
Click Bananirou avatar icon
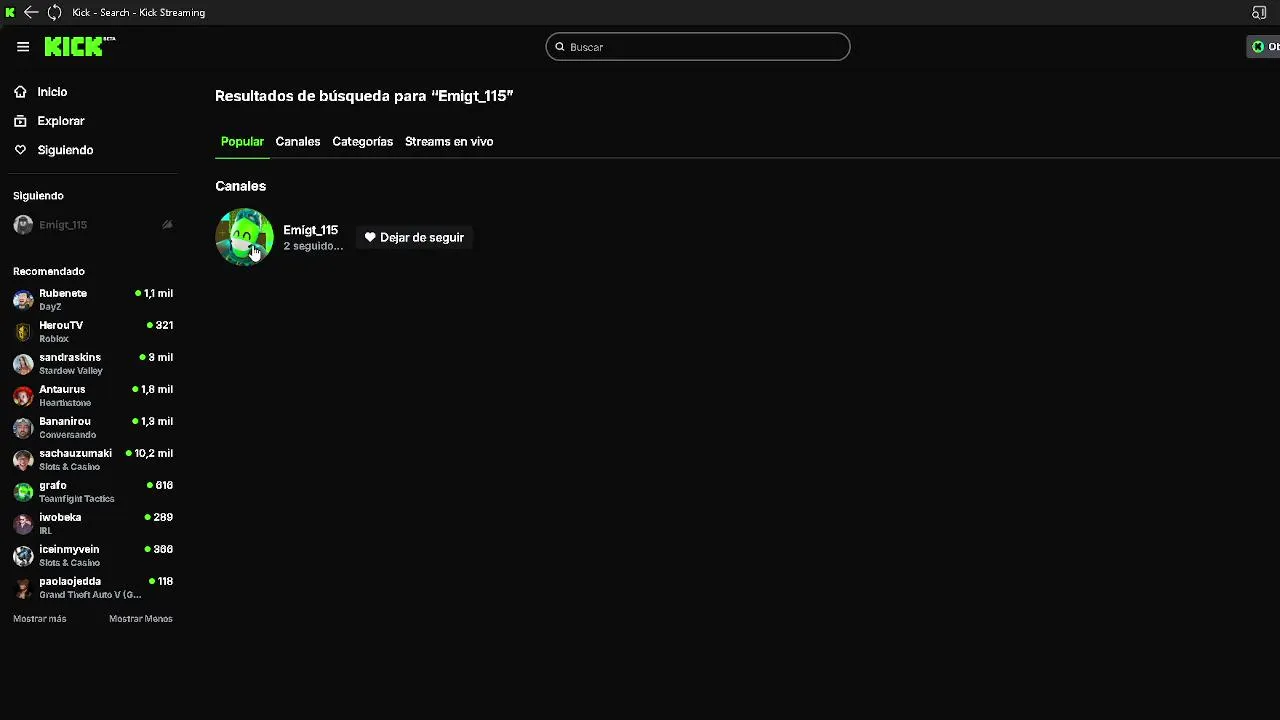(23, 428)
